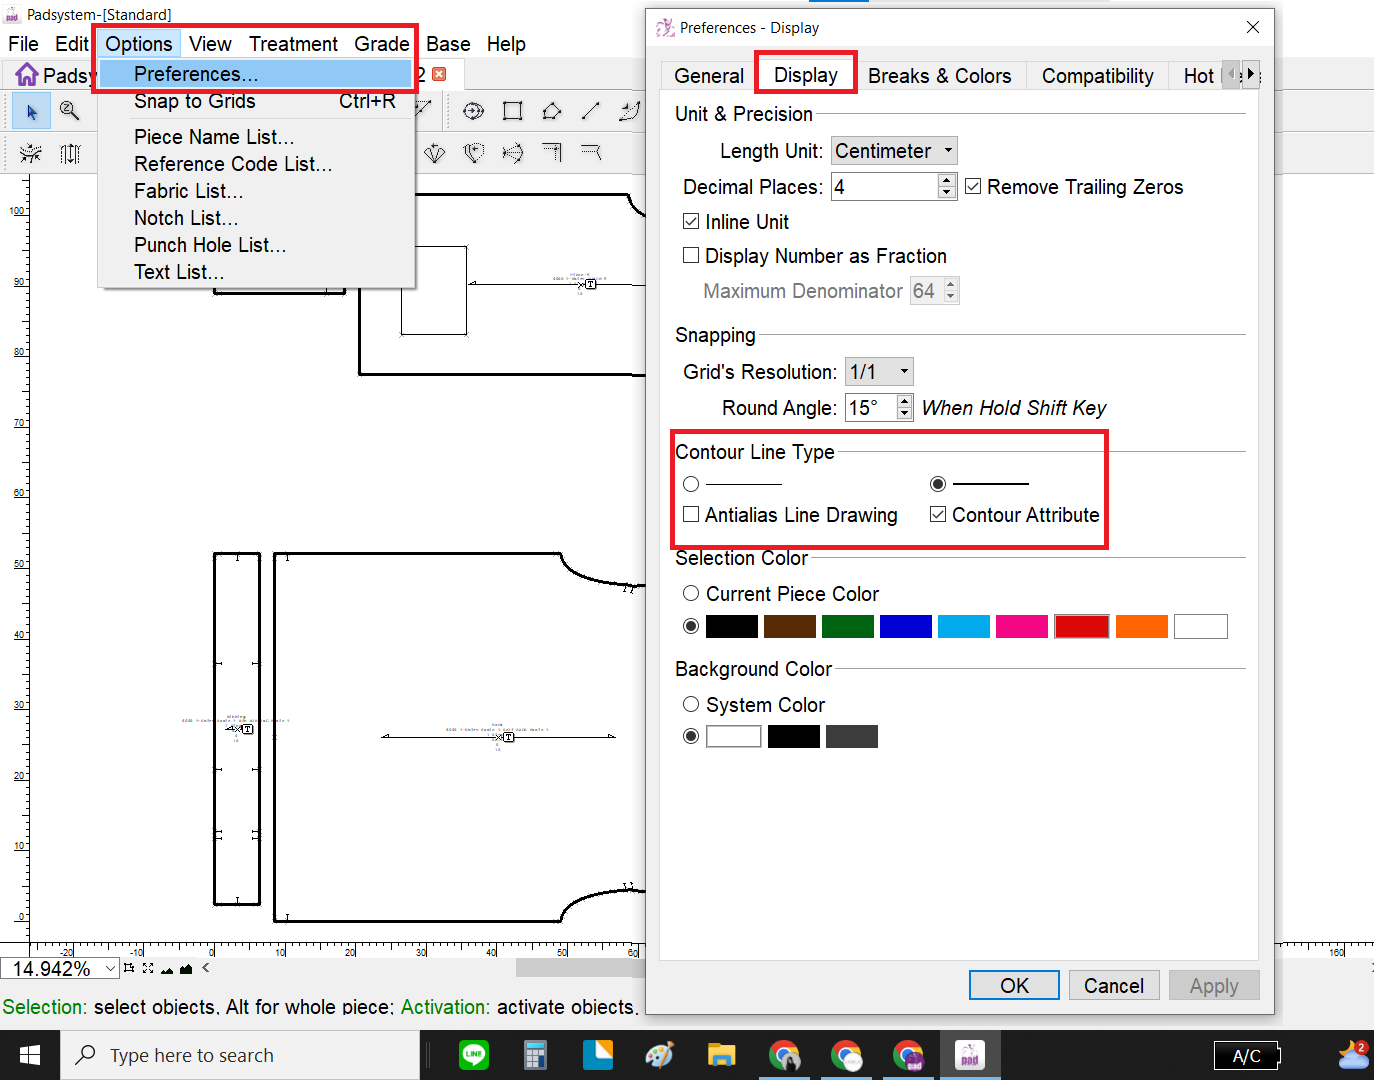Launch Calculator from the taskbar

click(535, 1055)
